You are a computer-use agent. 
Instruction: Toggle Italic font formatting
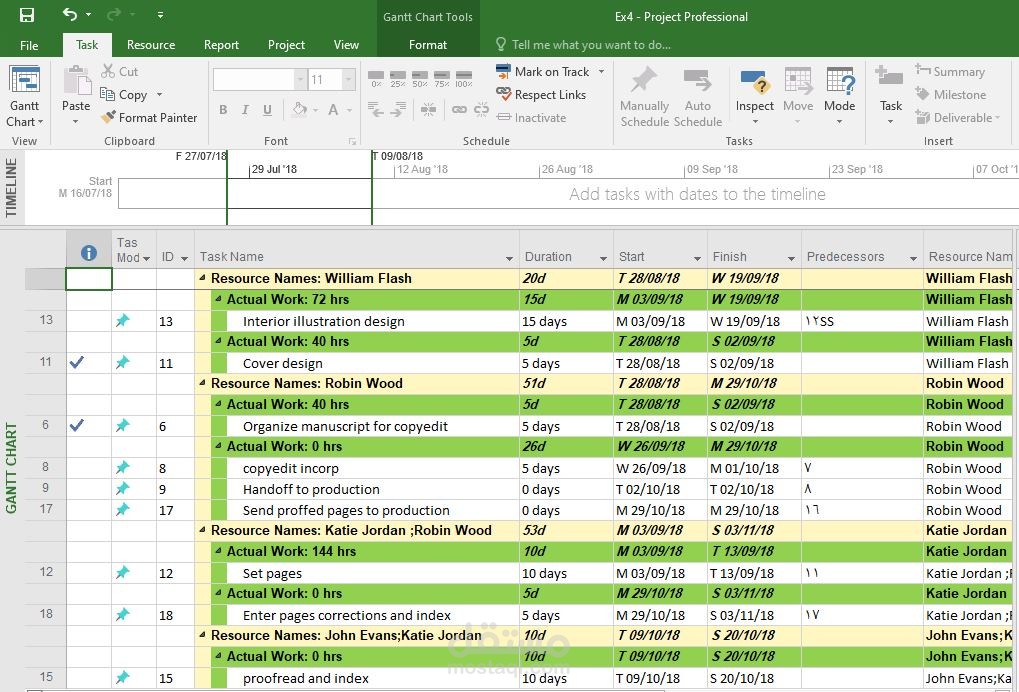tap(246, 110)
